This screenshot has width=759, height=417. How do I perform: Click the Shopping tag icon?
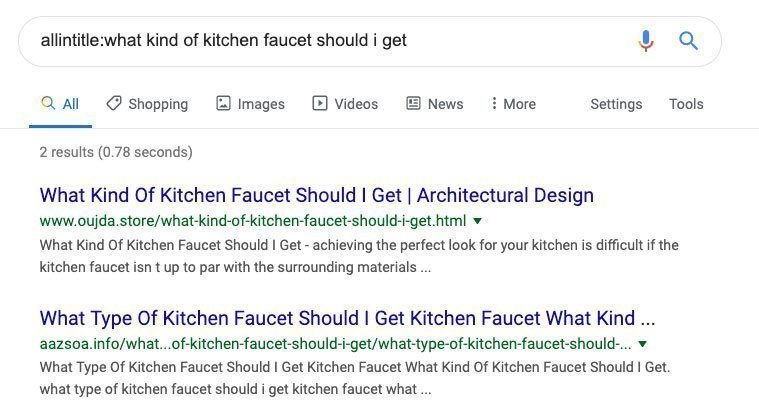(114, 103)
